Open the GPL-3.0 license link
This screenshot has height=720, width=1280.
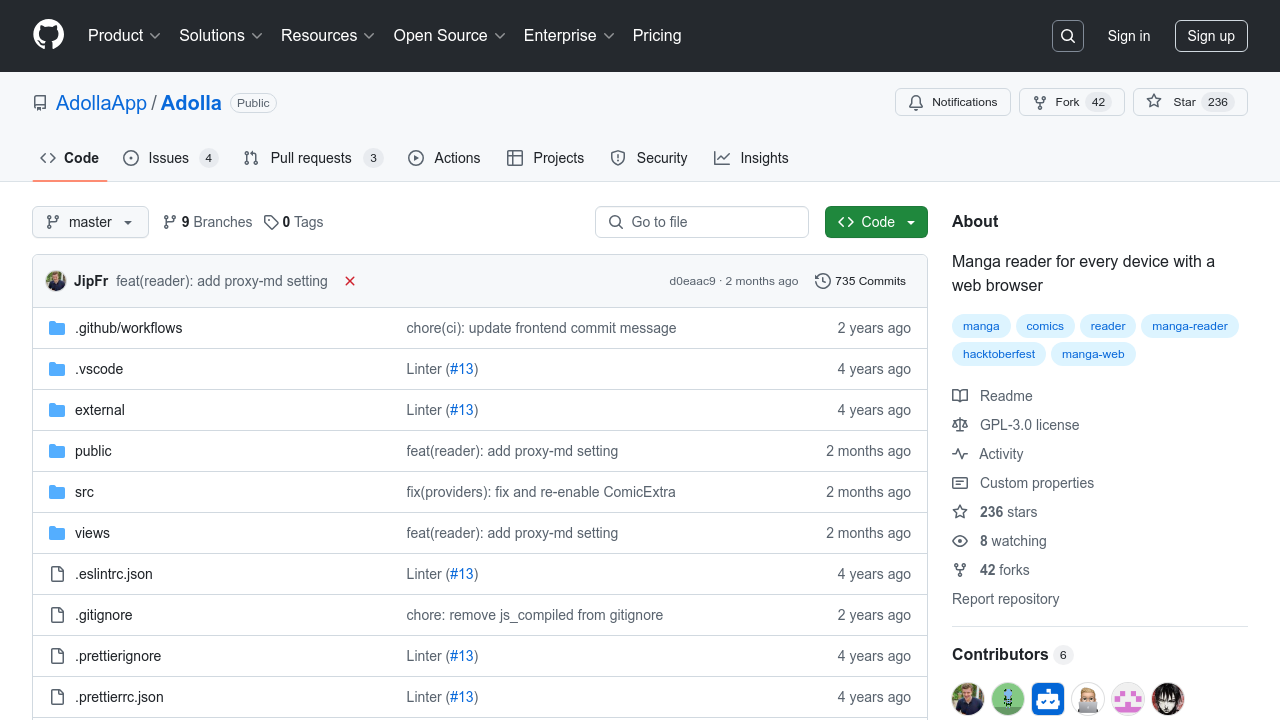1015,425
